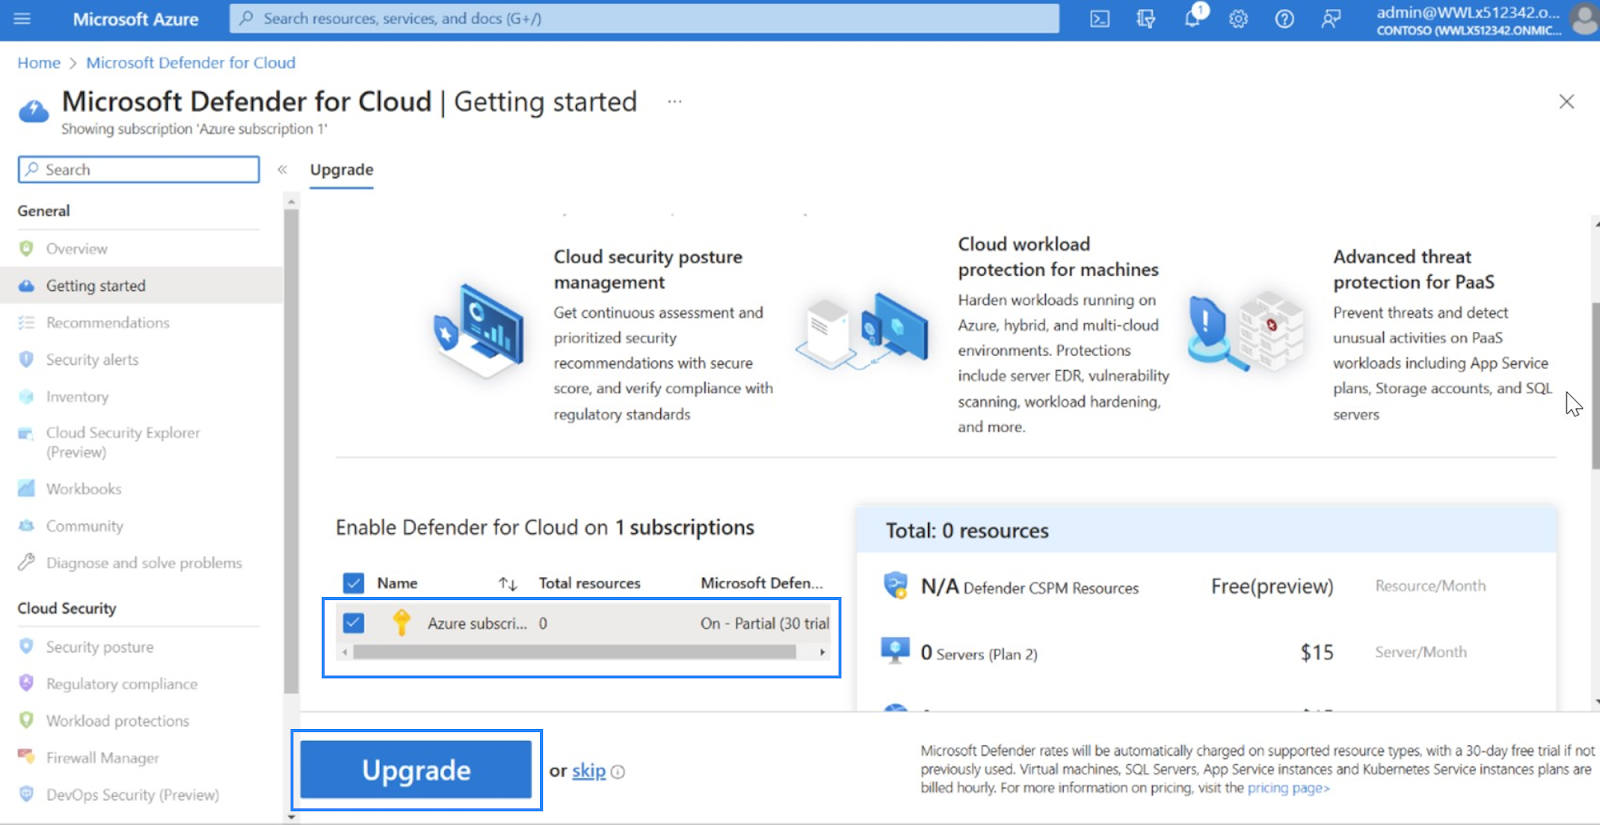Screen dimensions: 1600x825
Task: Open the Feedback icon in top bar
Action: pyautogui.click(x=1331, y=19)
